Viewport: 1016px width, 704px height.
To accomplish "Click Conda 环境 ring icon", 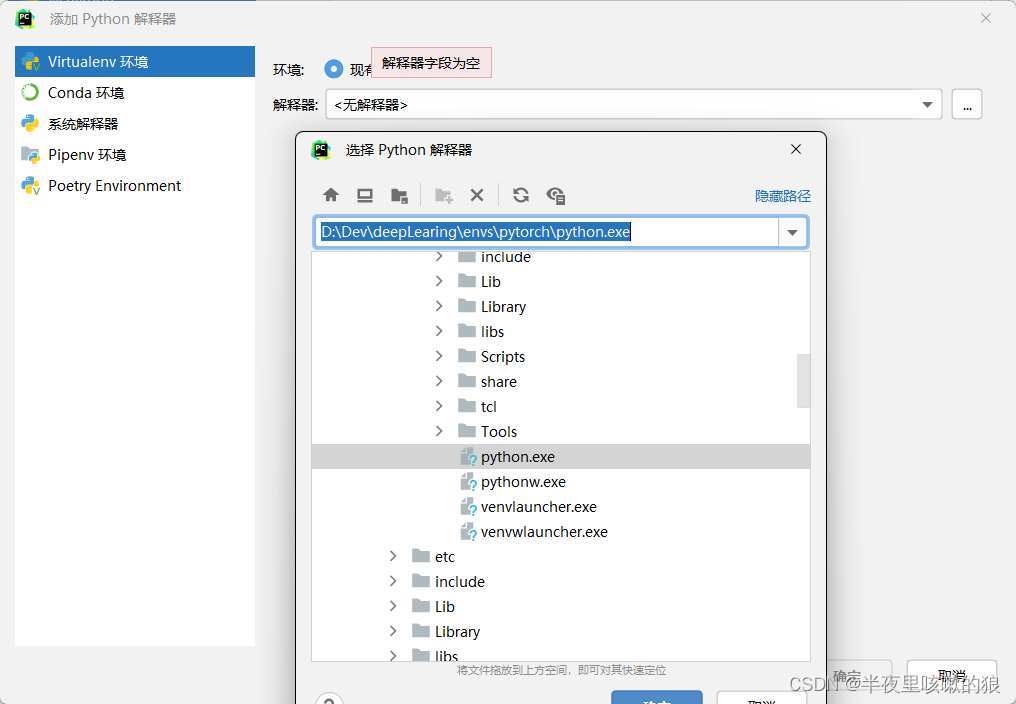I will coord(30,93).
